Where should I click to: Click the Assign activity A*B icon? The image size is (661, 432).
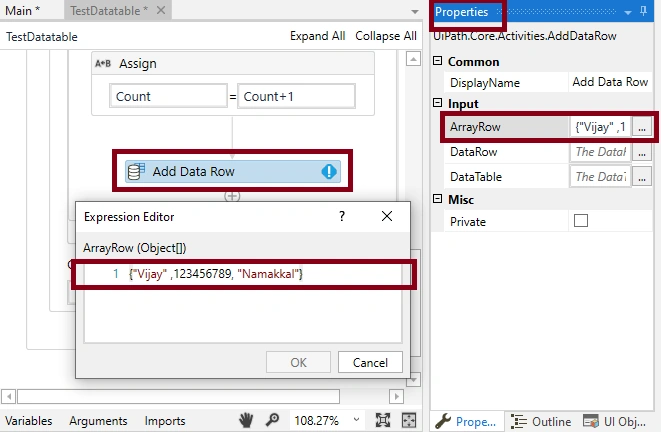pos(103,64)
